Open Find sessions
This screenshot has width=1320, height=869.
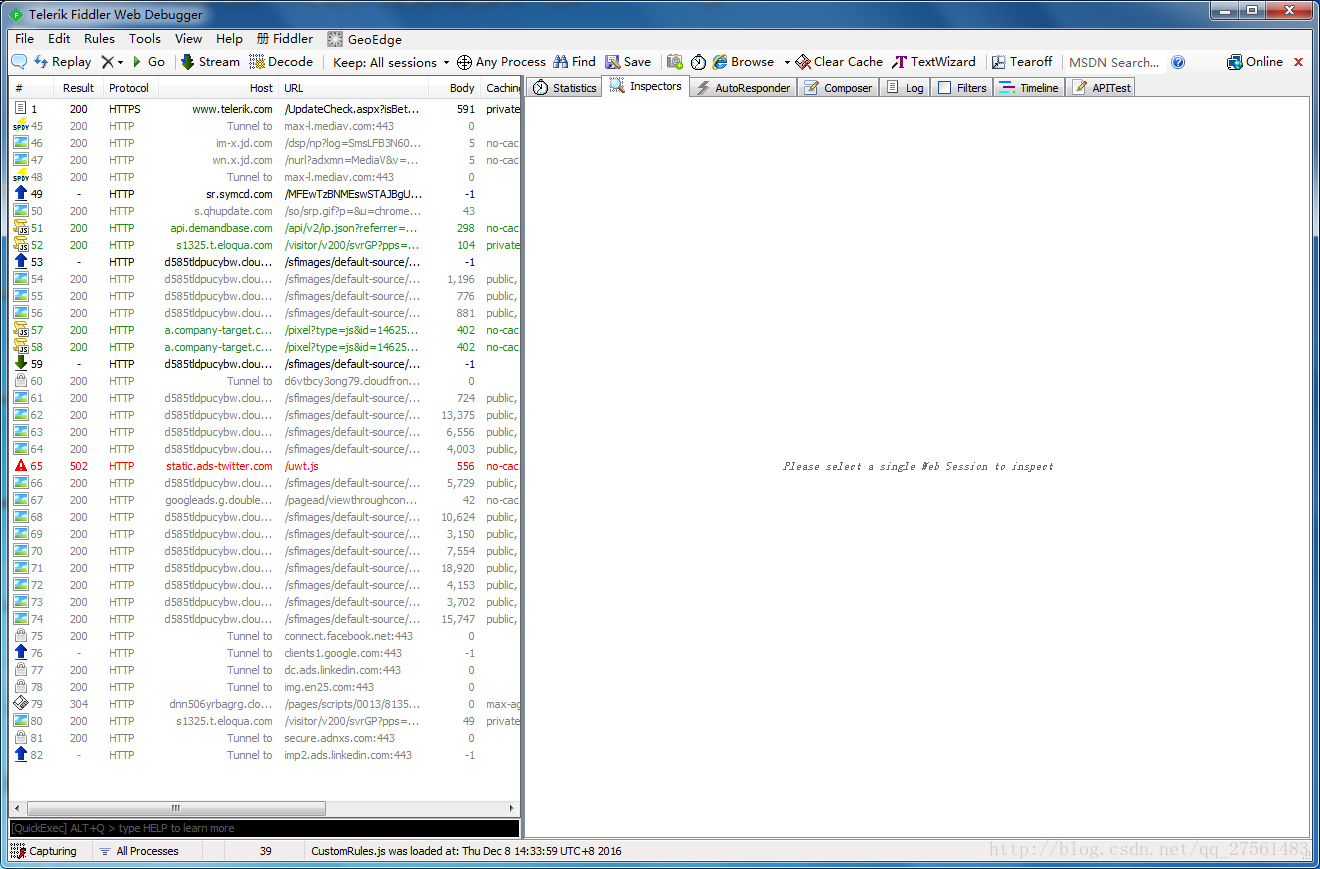574,62
